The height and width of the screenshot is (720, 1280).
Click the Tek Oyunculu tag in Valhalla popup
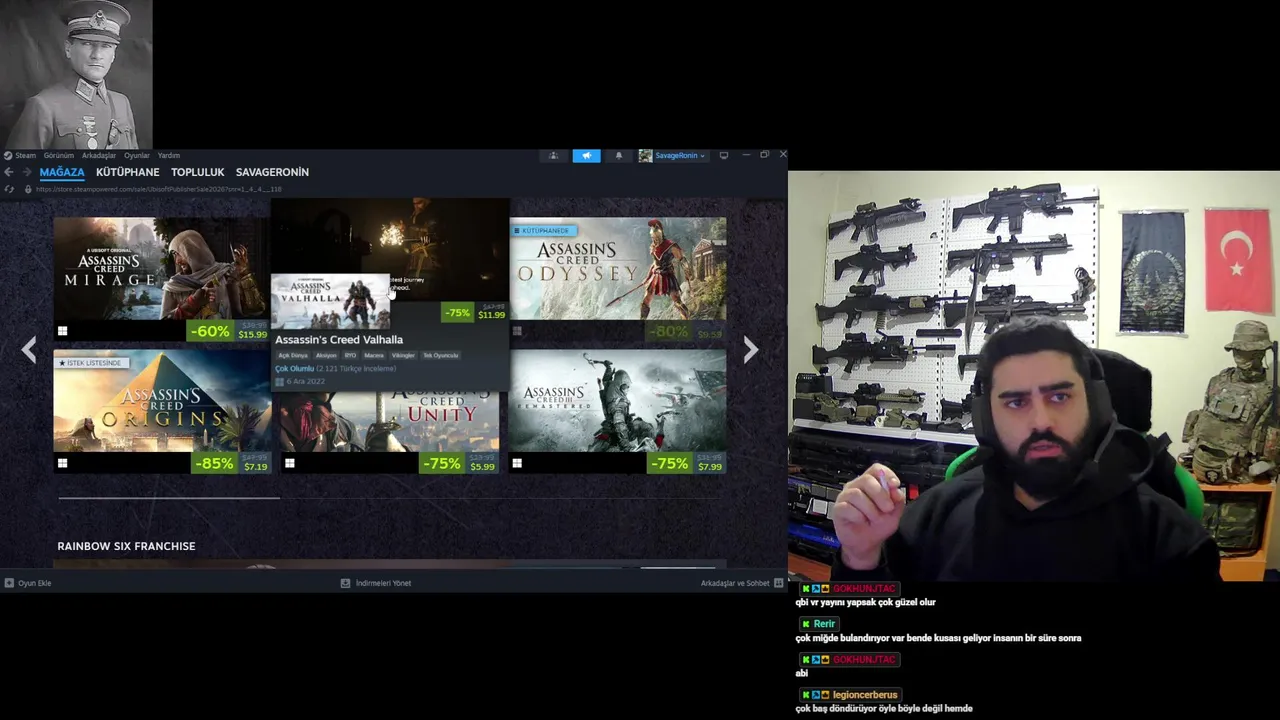(440, 355)
